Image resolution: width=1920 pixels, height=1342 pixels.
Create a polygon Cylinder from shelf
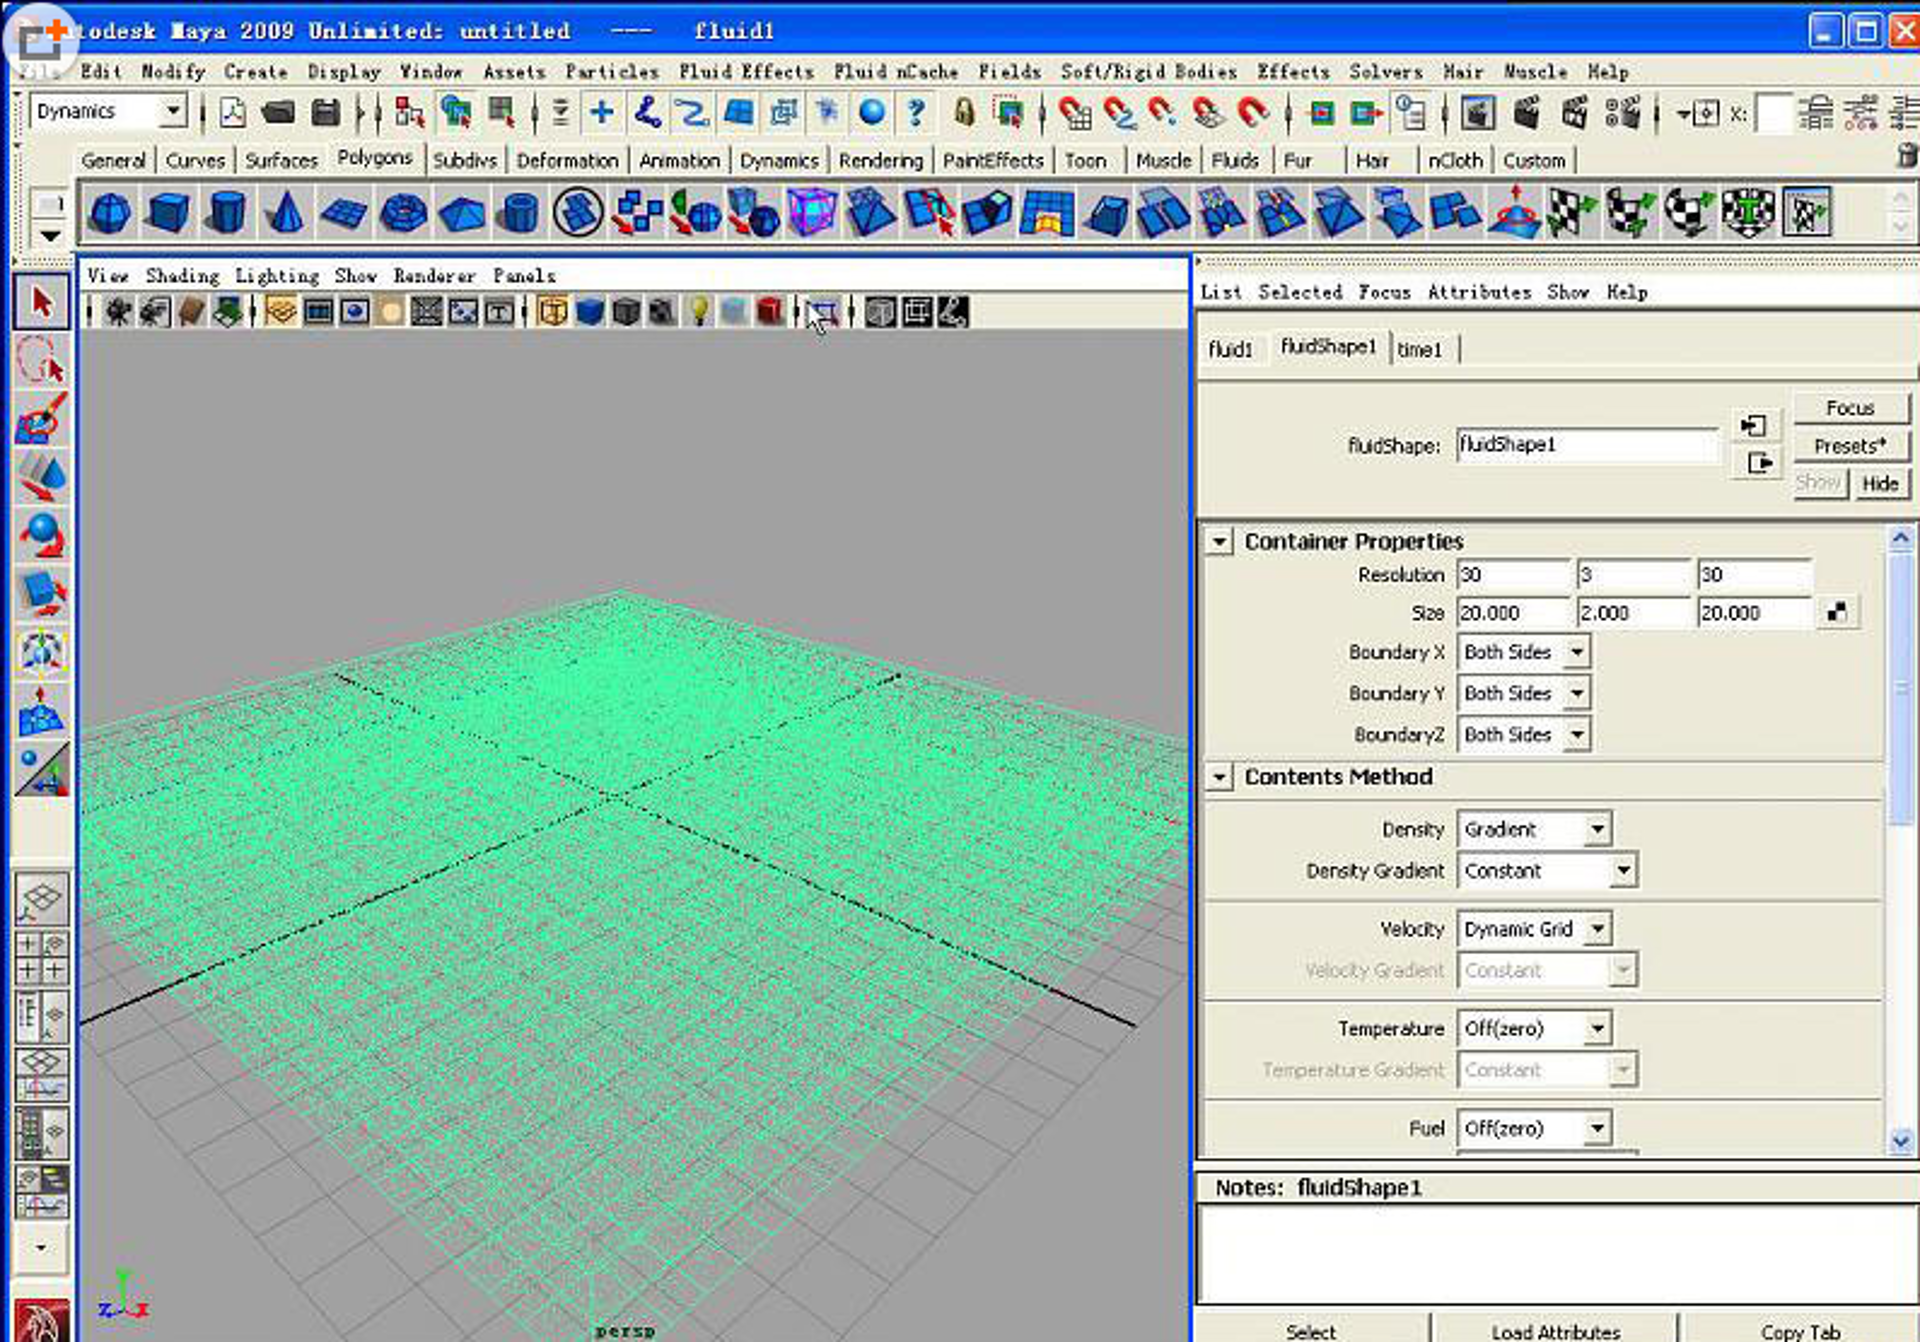(x=227, y=213)
